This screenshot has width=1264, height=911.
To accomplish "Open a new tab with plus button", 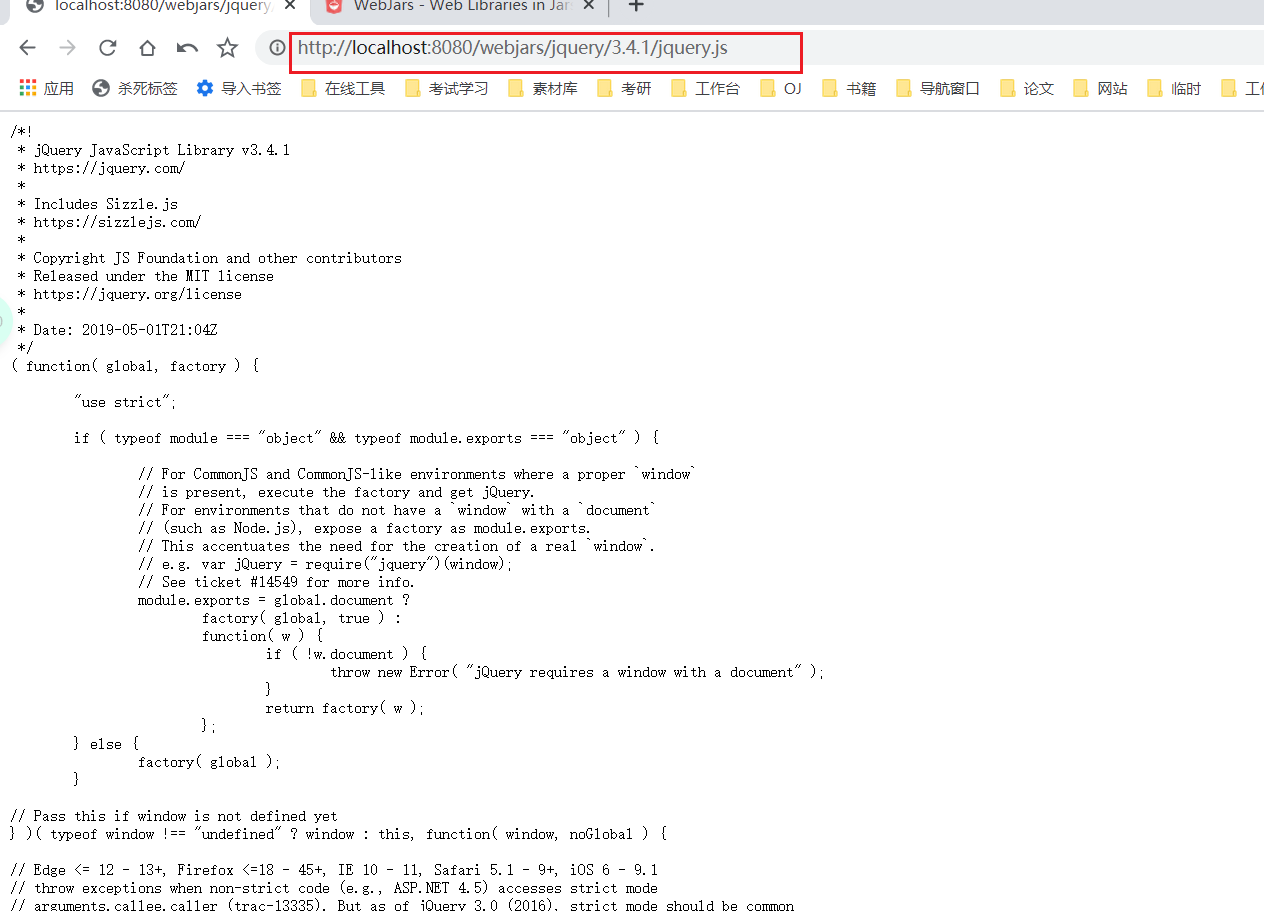I will [635, 6].
